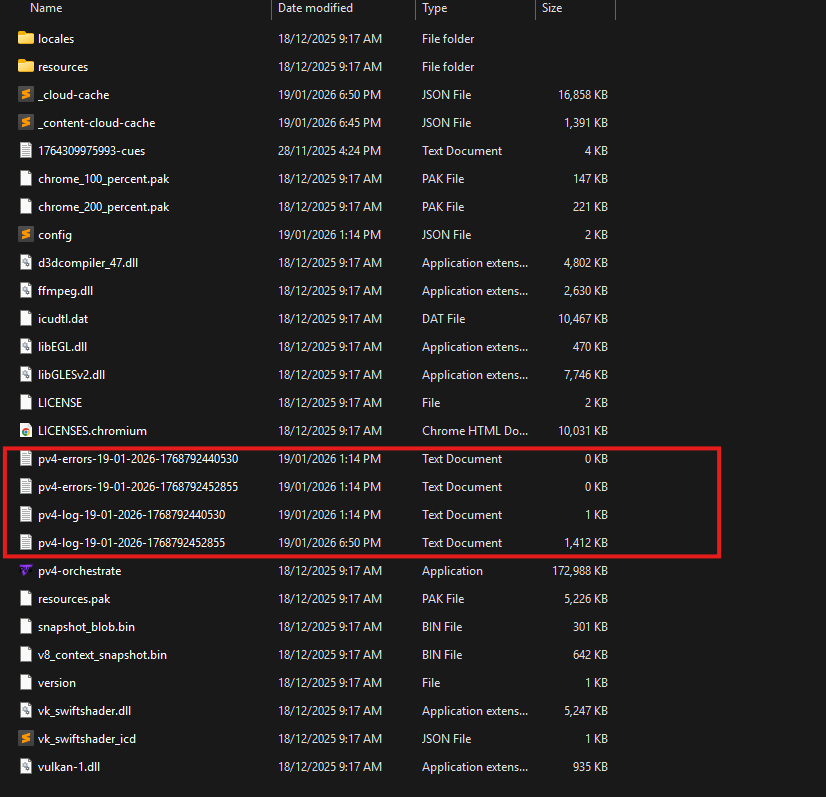This screenshot has height=797, width=826.
Task: Click the _cloud-cache JSON file icon
Action: click(x=26, y=94)
